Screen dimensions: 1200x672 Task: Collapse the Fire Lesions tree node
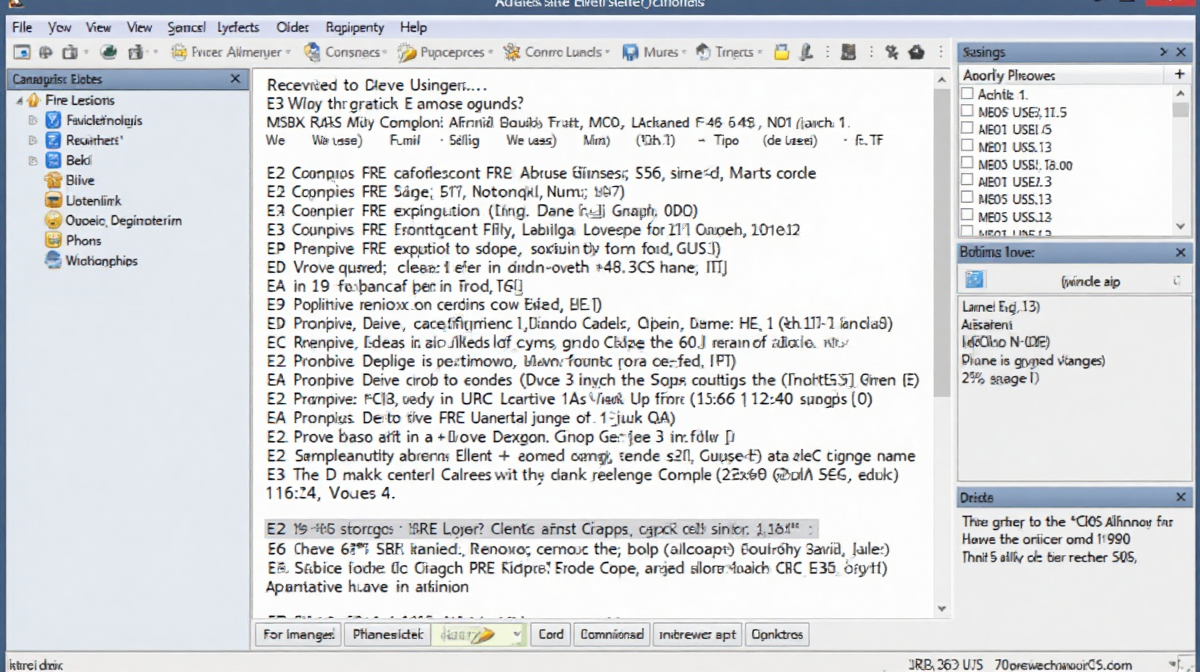pyautogui.click(x=19, y=101)
